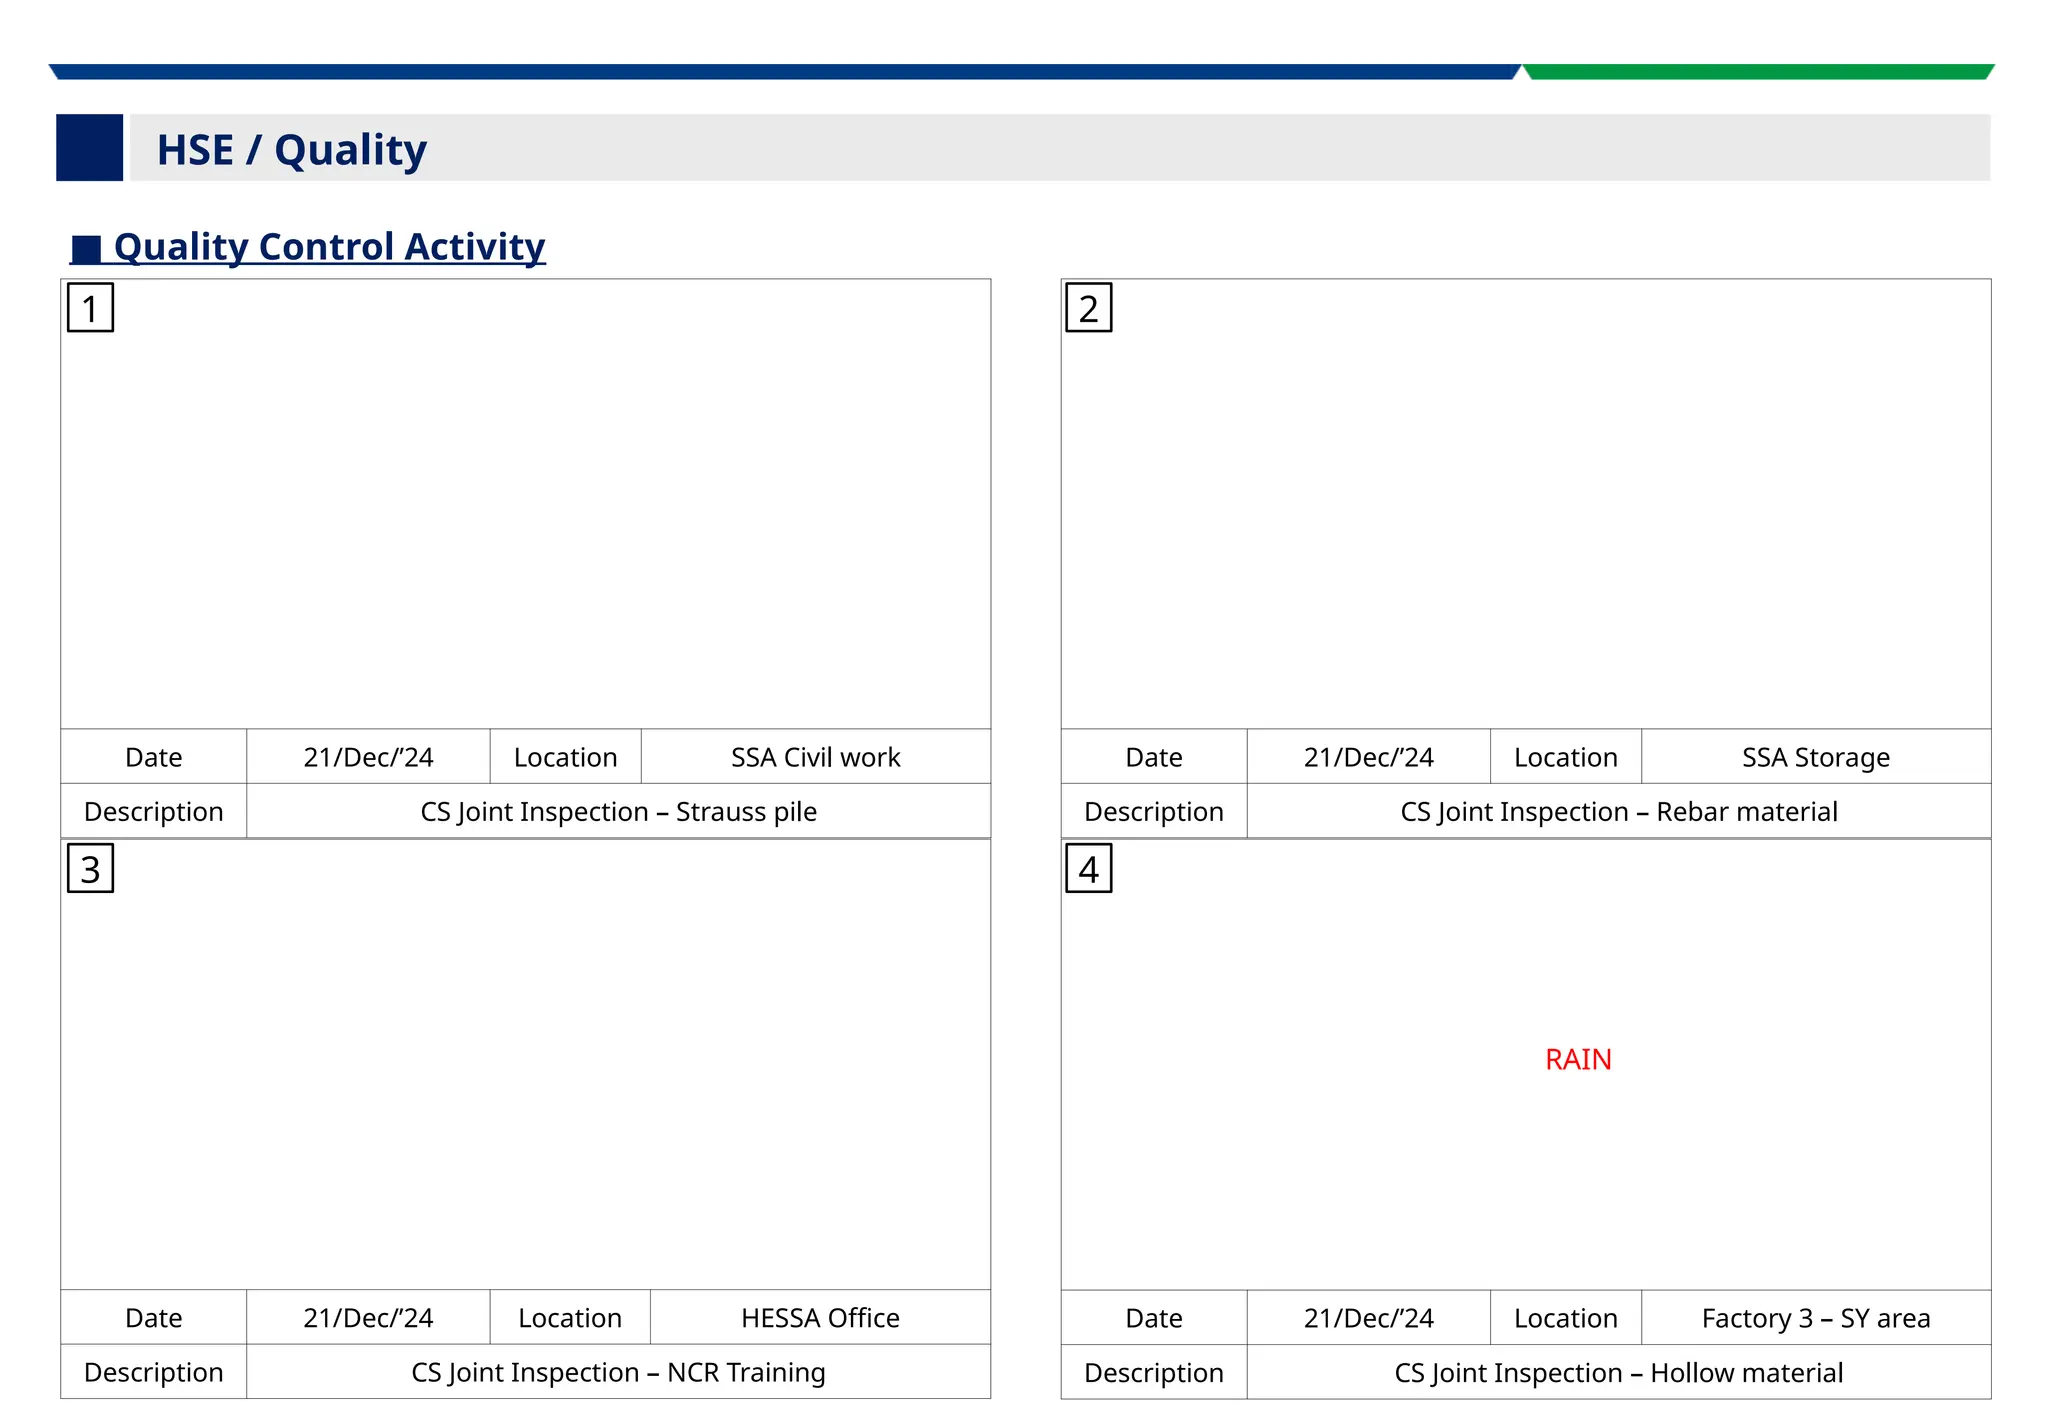Click the Quality Control Activity heading
Screen dimensions: 2048x1418
(x=328, y=247)
